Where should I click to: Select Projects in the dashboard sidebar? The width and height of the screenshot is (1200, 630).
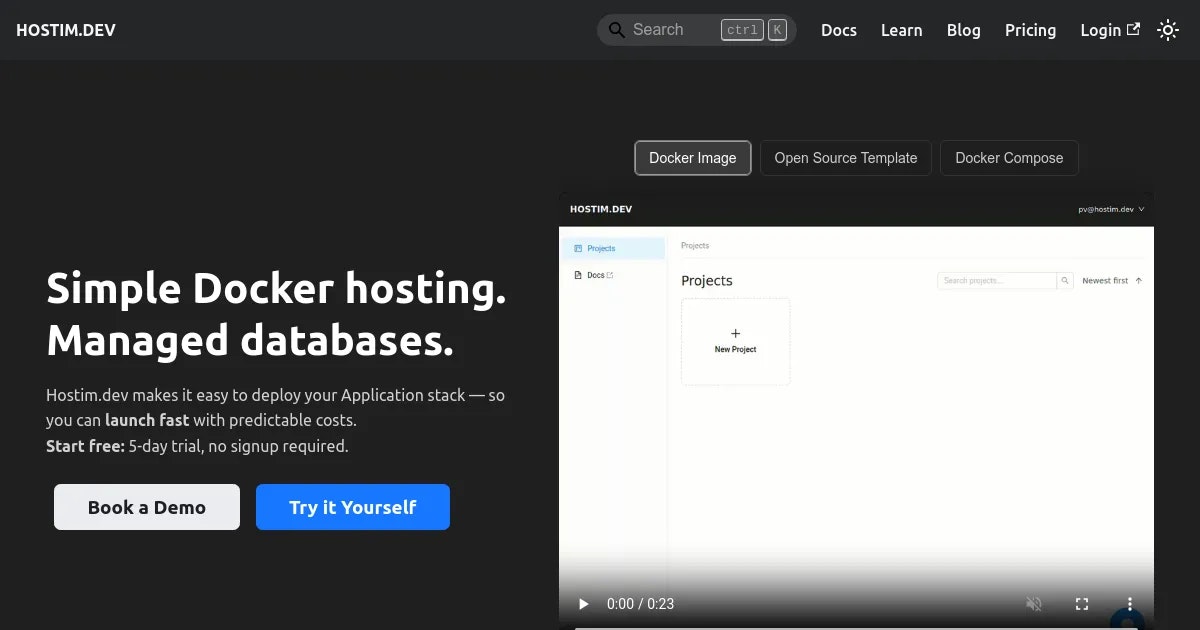(601, 248)
